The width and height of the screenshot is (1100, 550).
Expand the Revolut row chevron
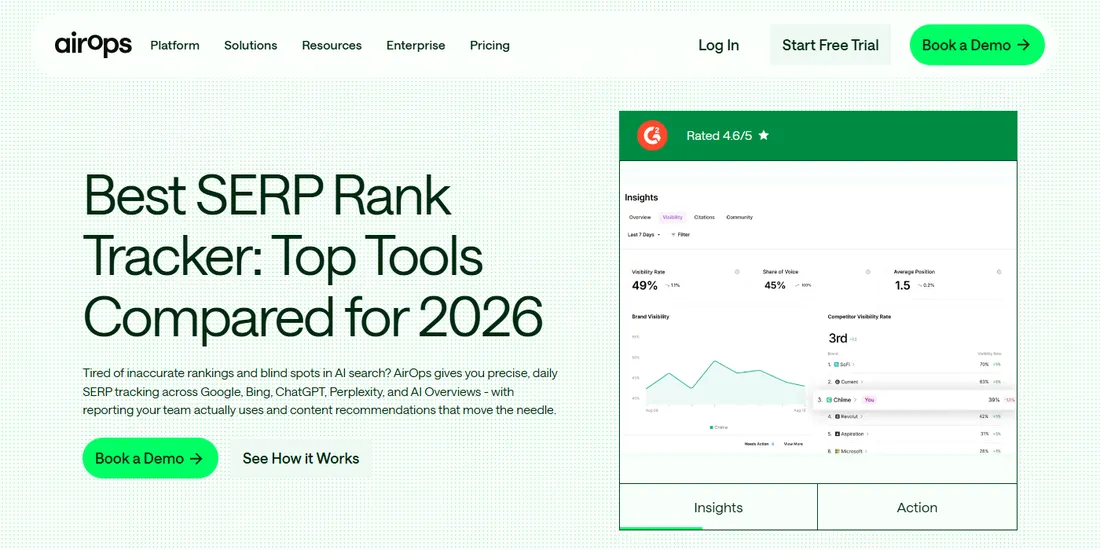pyautogui.click(x=861, y=417)
